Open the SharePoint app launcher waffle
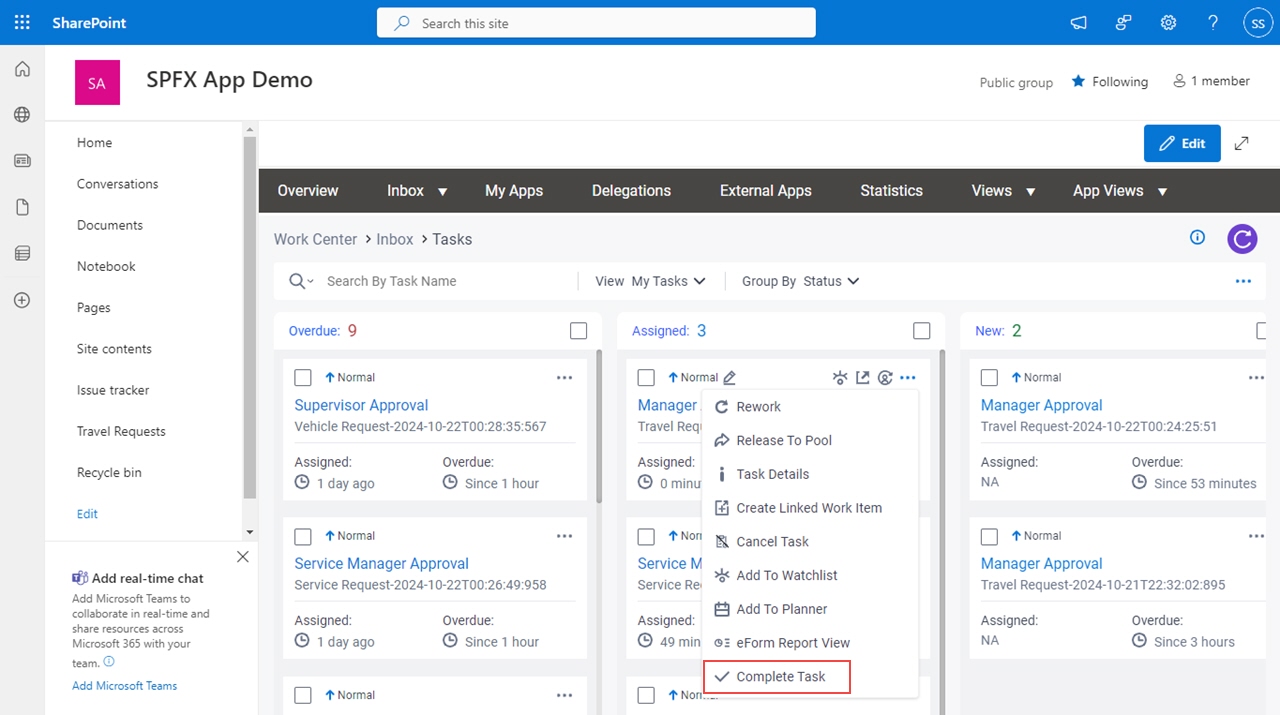This screenshot has width=1280, height=715. click(x=22, y=22)
